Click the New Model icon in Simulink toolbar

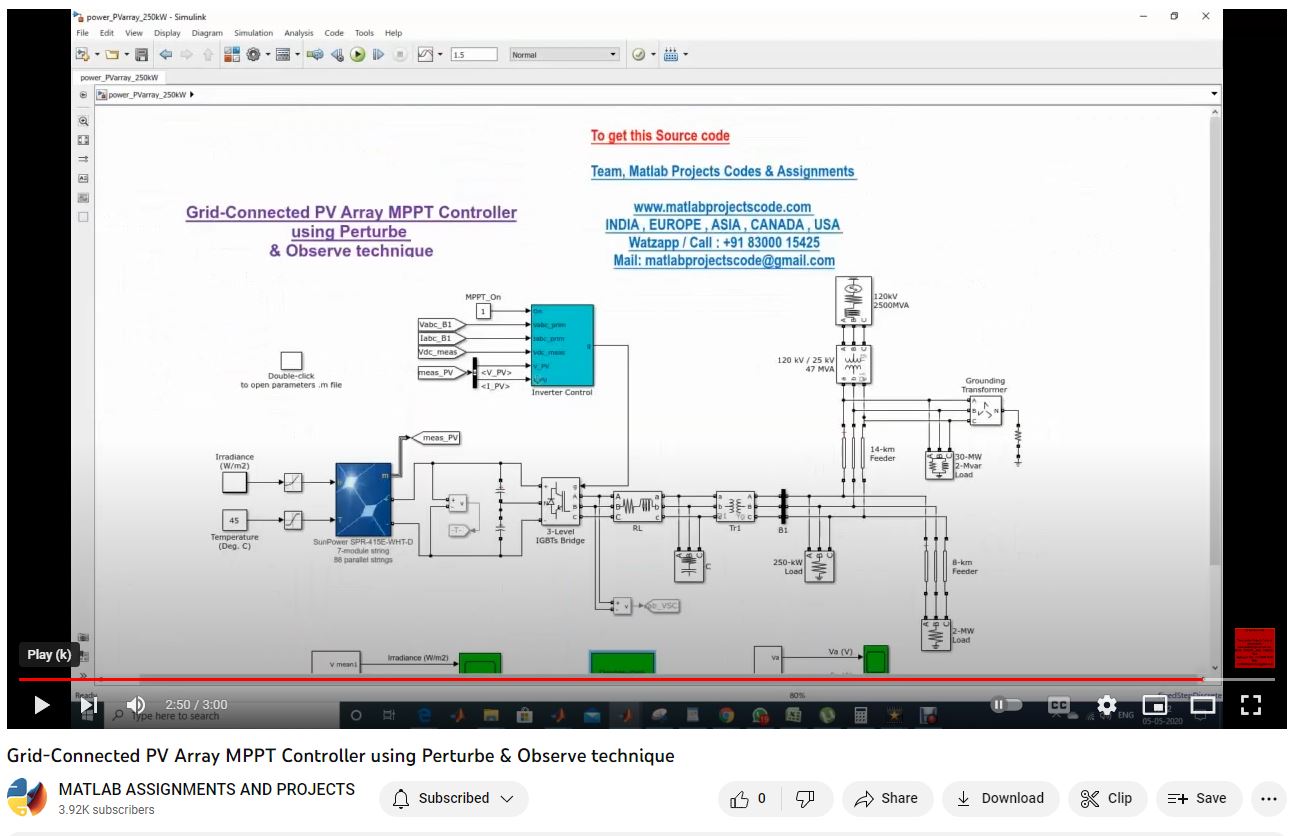(82, 54)
